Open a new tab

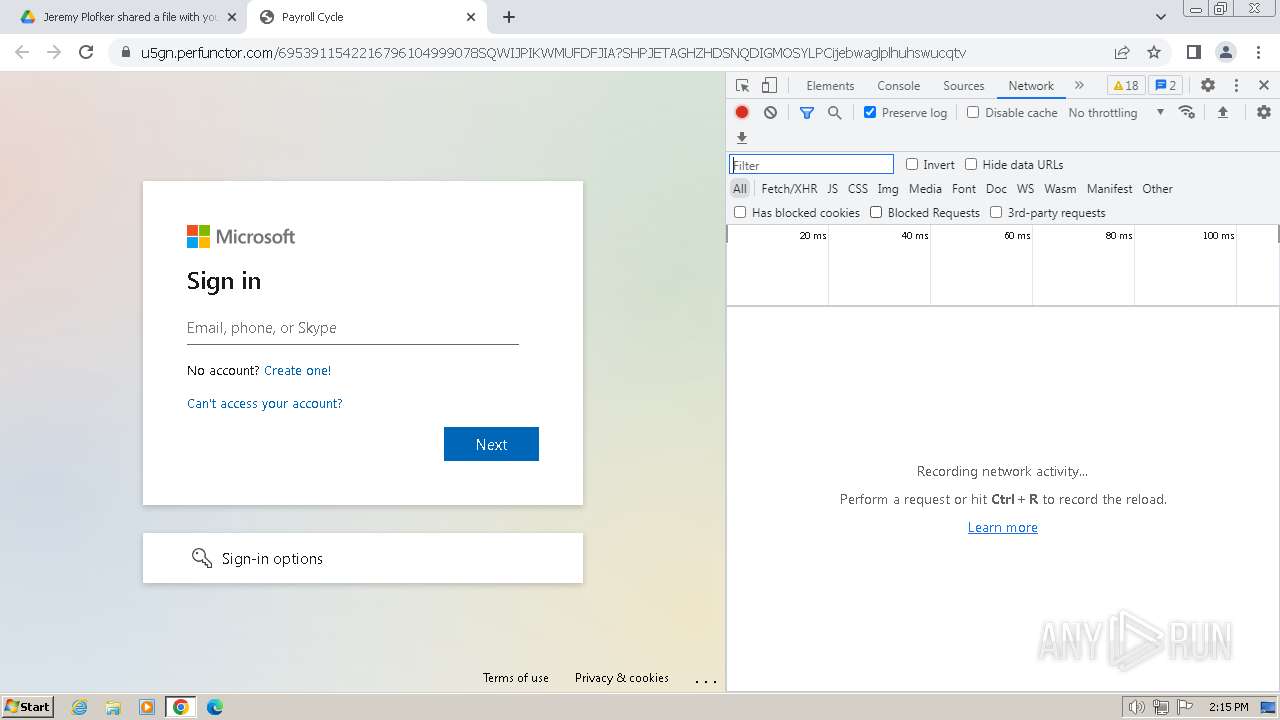click(509, 17)
